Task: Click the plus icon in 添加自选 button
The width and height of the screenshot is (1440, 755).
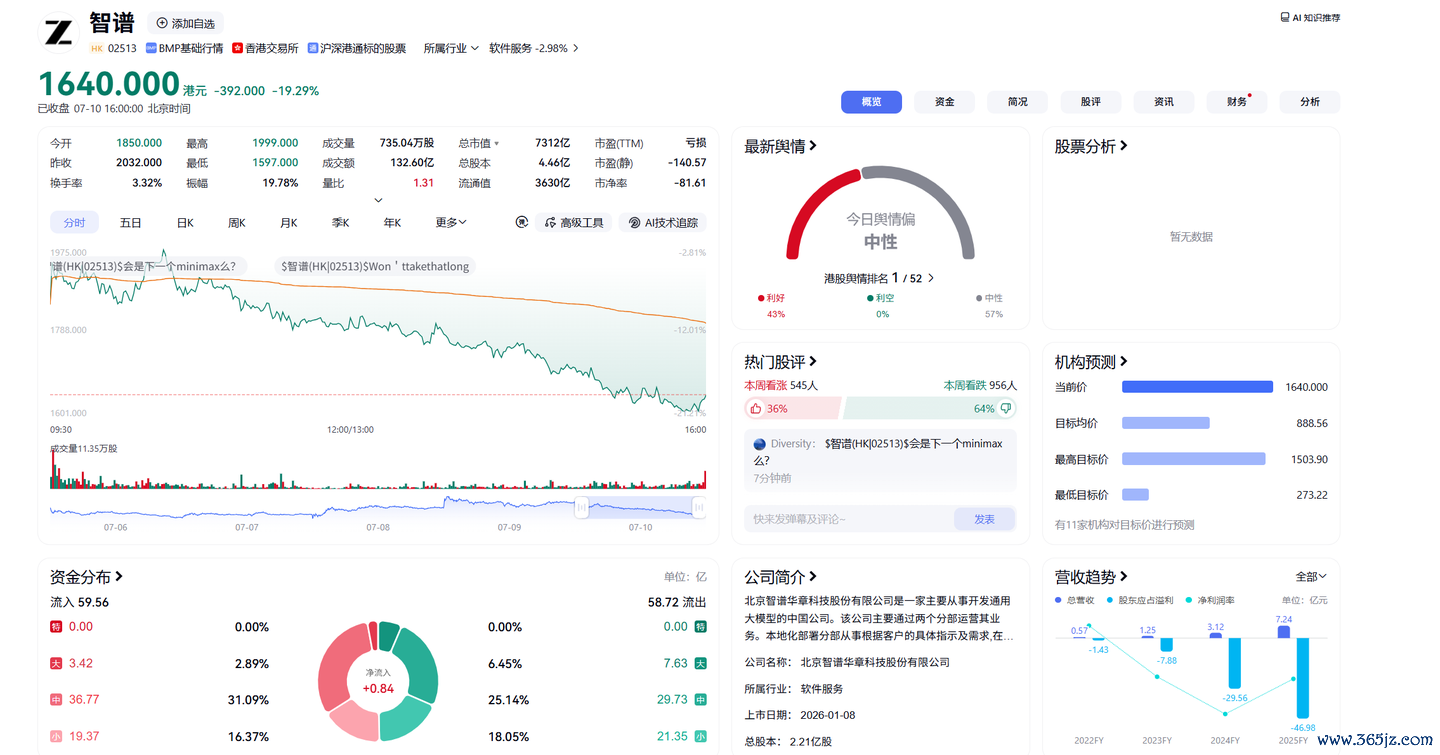Action: click(162, 23)
